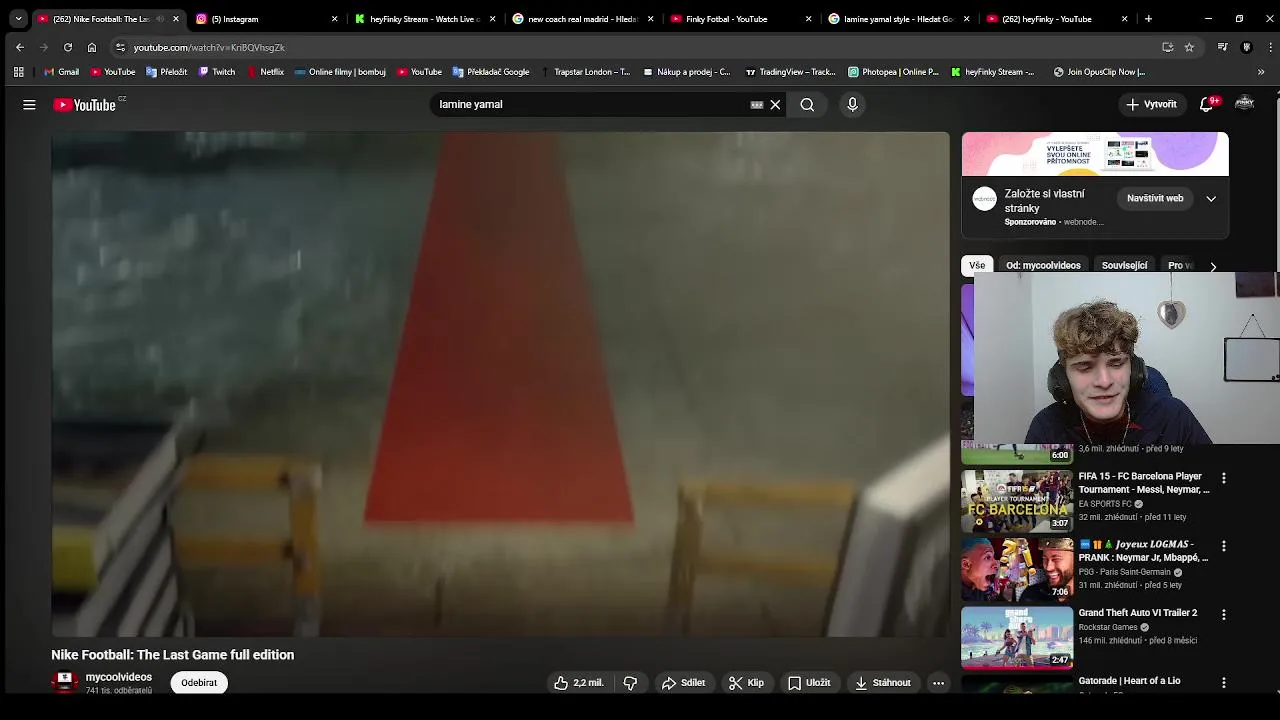Show more filter chips with arrow
Screen dimensions: 1280x720
1213,266
